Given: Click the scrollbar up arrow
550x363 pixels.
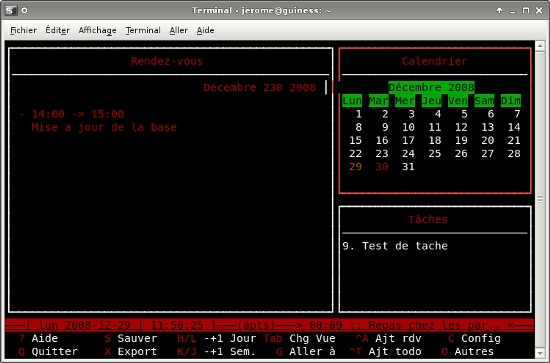Looking at the screenshot, I should [x=540, y=46].
